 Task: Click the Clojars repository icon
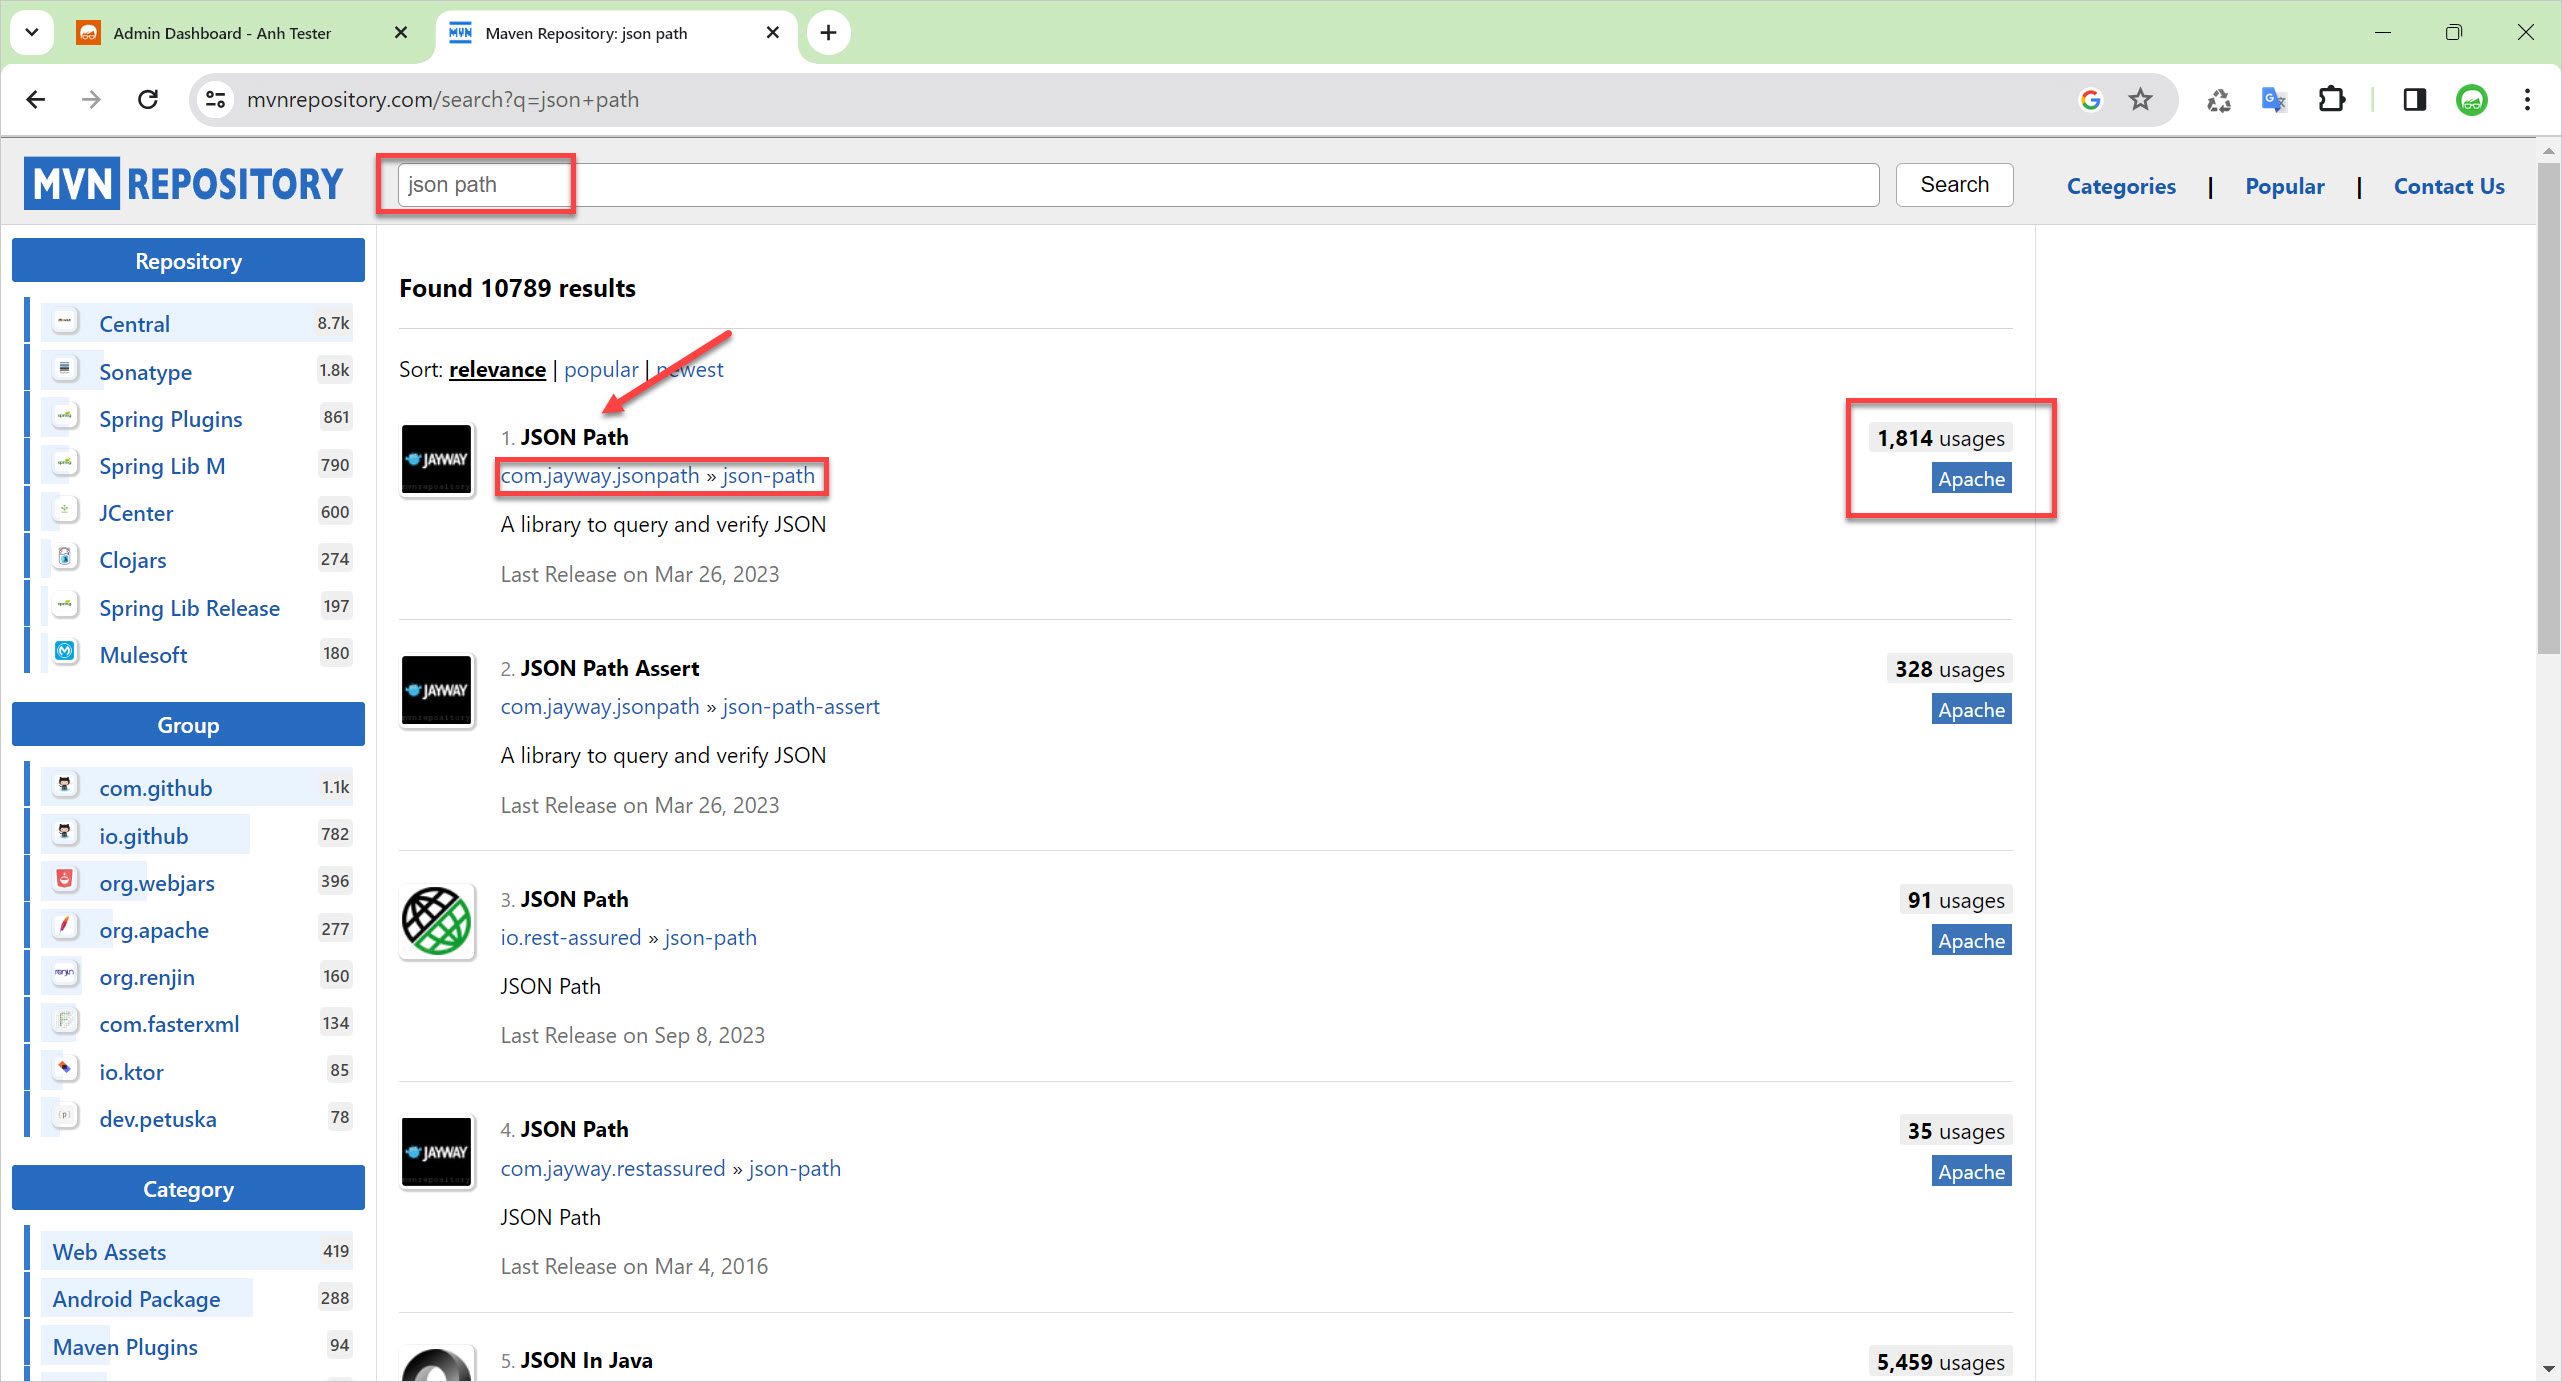pos(65,558)
